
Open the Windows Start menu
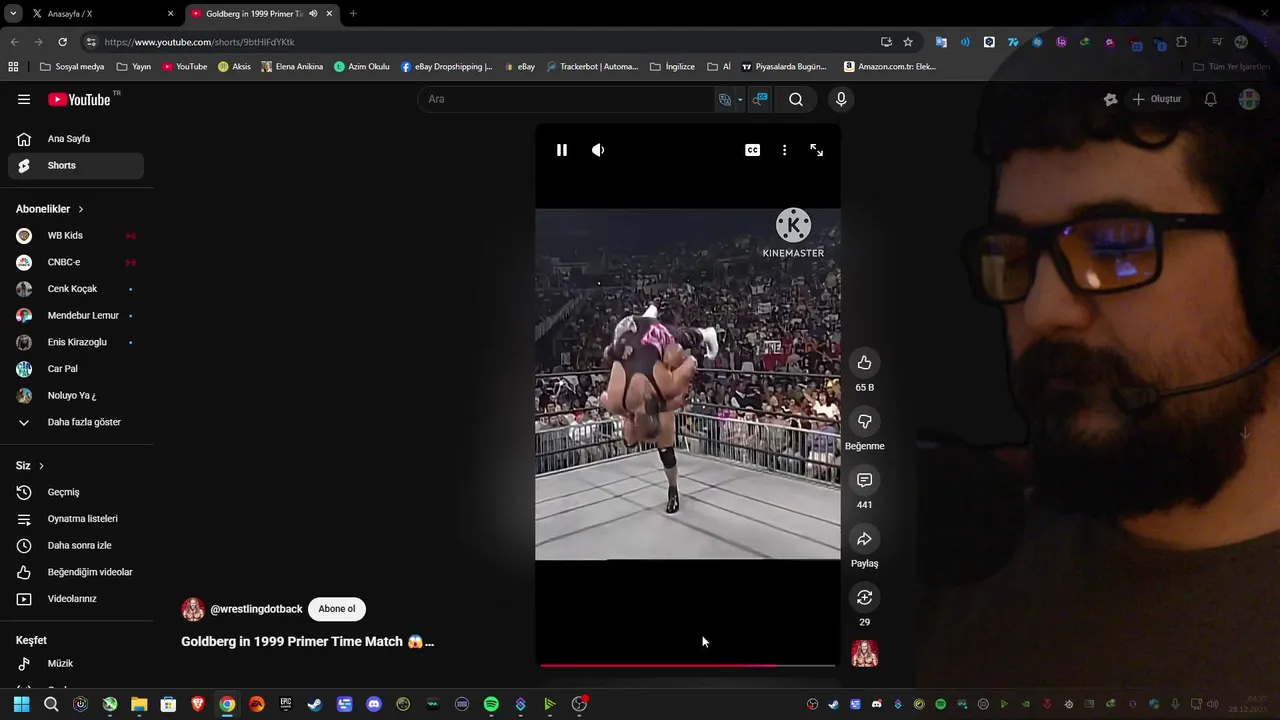pos(21,704)
